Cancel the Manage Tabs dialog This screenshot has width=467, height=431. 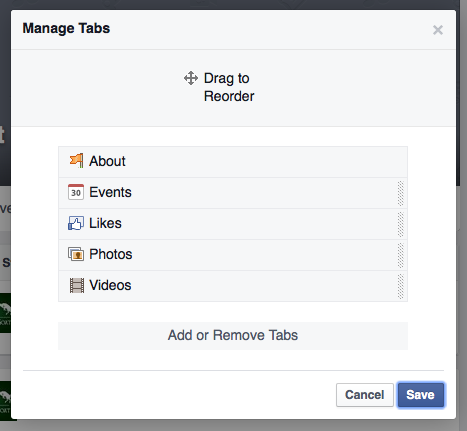coord(365,395)
